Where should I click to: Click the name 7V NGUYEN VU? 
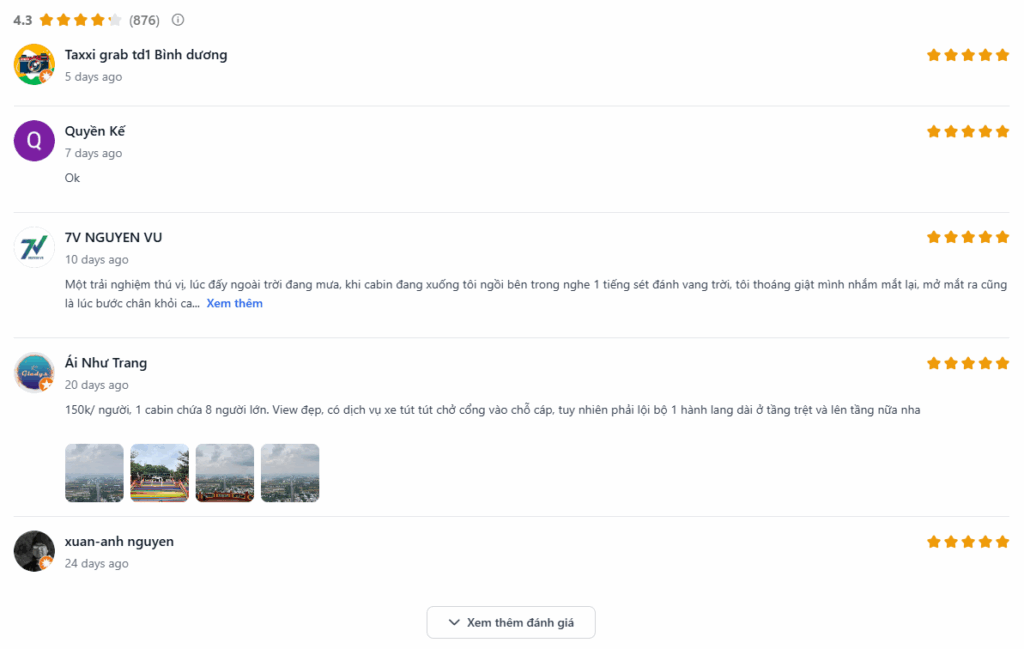(x=113, y=237)
